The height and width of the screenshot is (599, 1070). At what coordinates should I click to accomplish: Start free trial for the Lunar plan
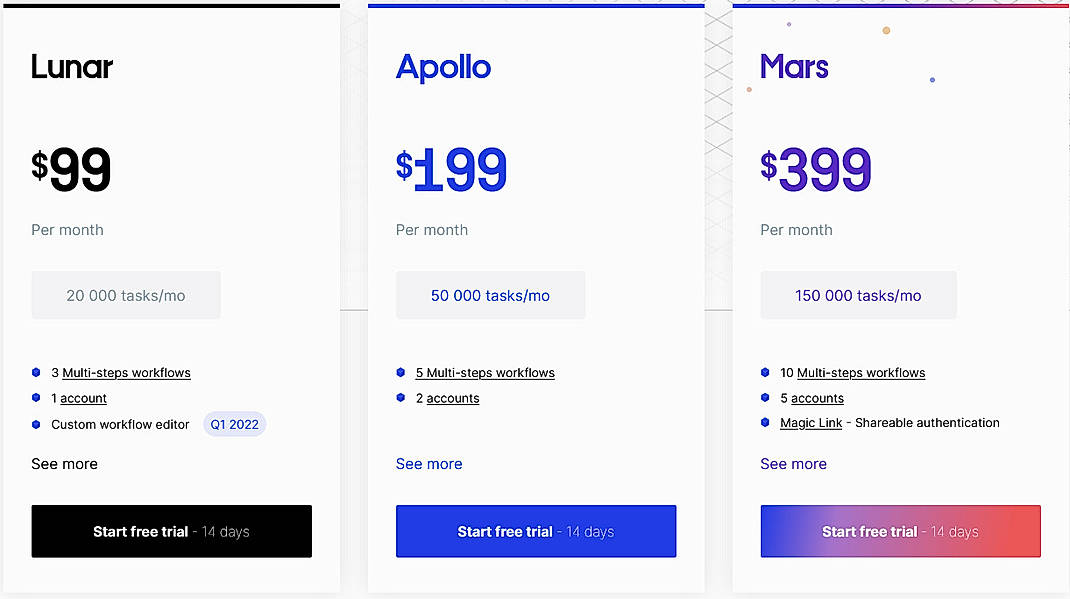pos(171,531)
